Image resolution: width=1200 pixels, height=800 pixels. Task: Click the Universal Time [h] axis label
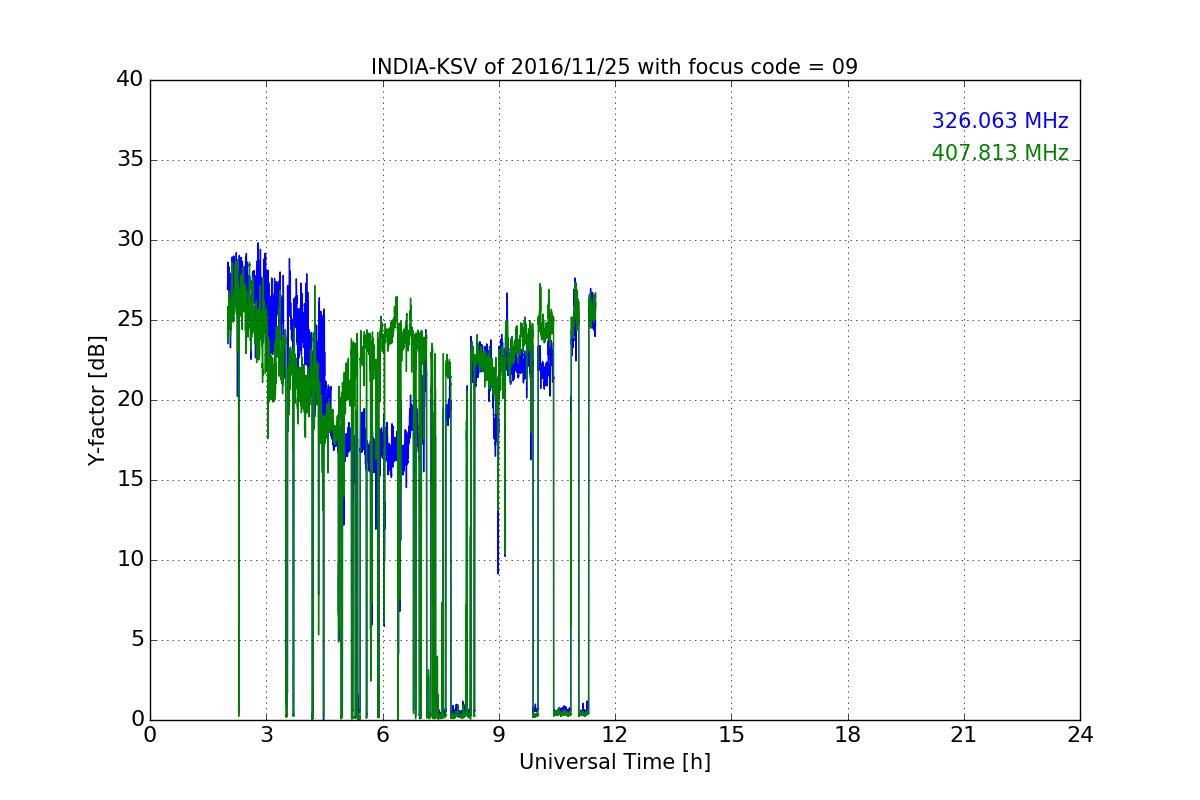coord(614,762)
